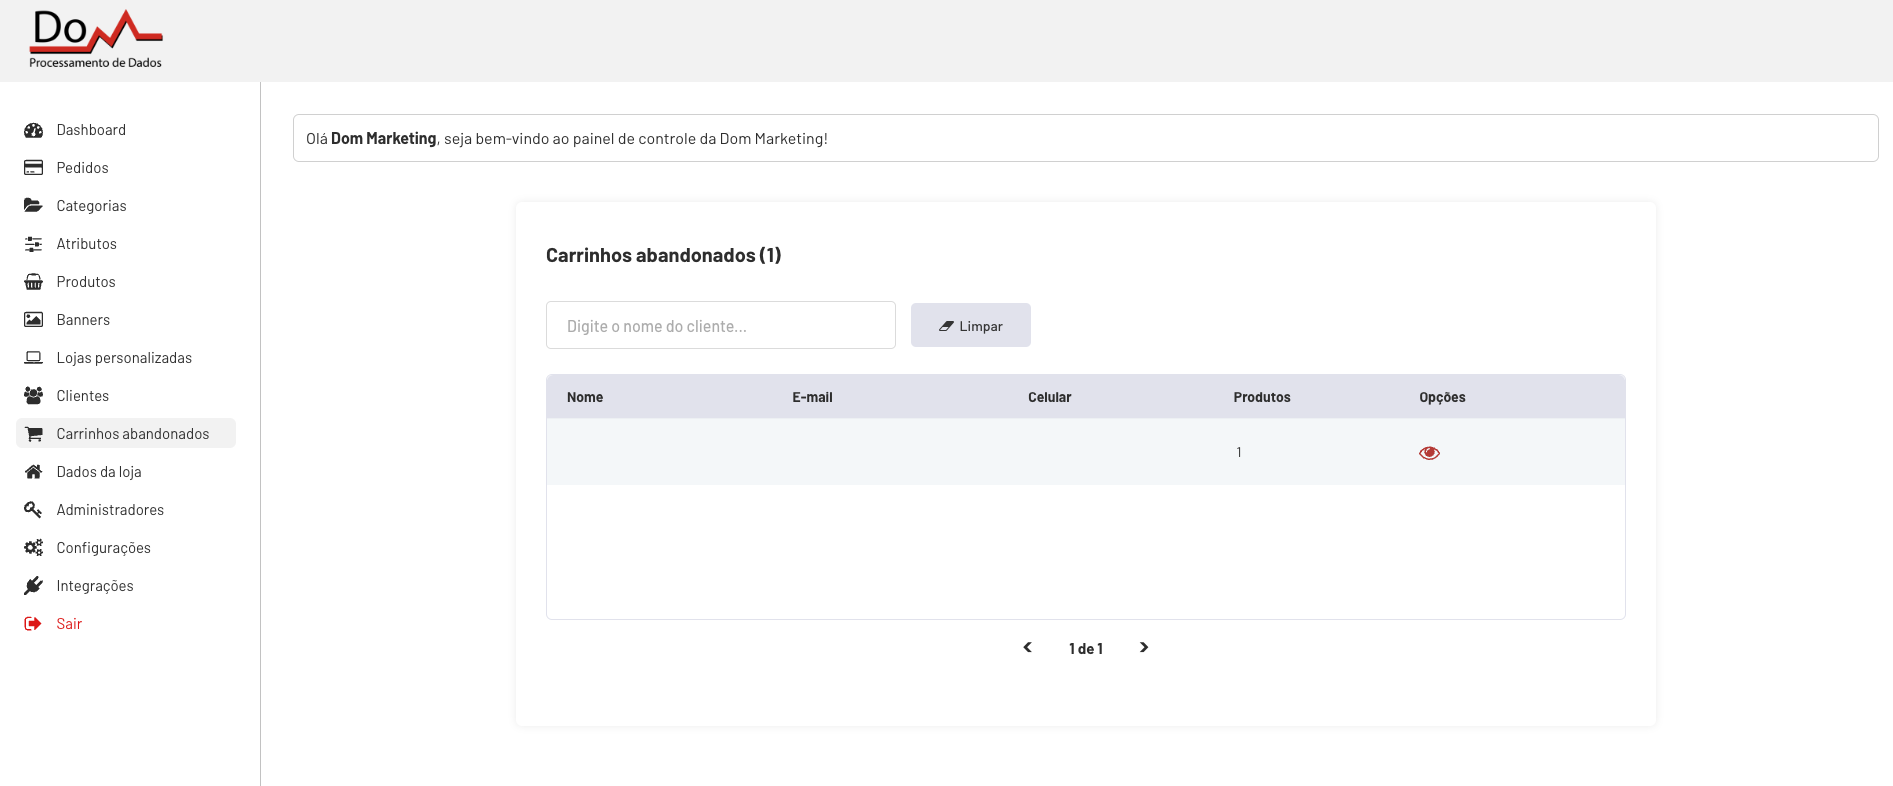Open Lojas personalizadas menu item
Viewport: 1893px width, 786px height.
tap(124, 358)
